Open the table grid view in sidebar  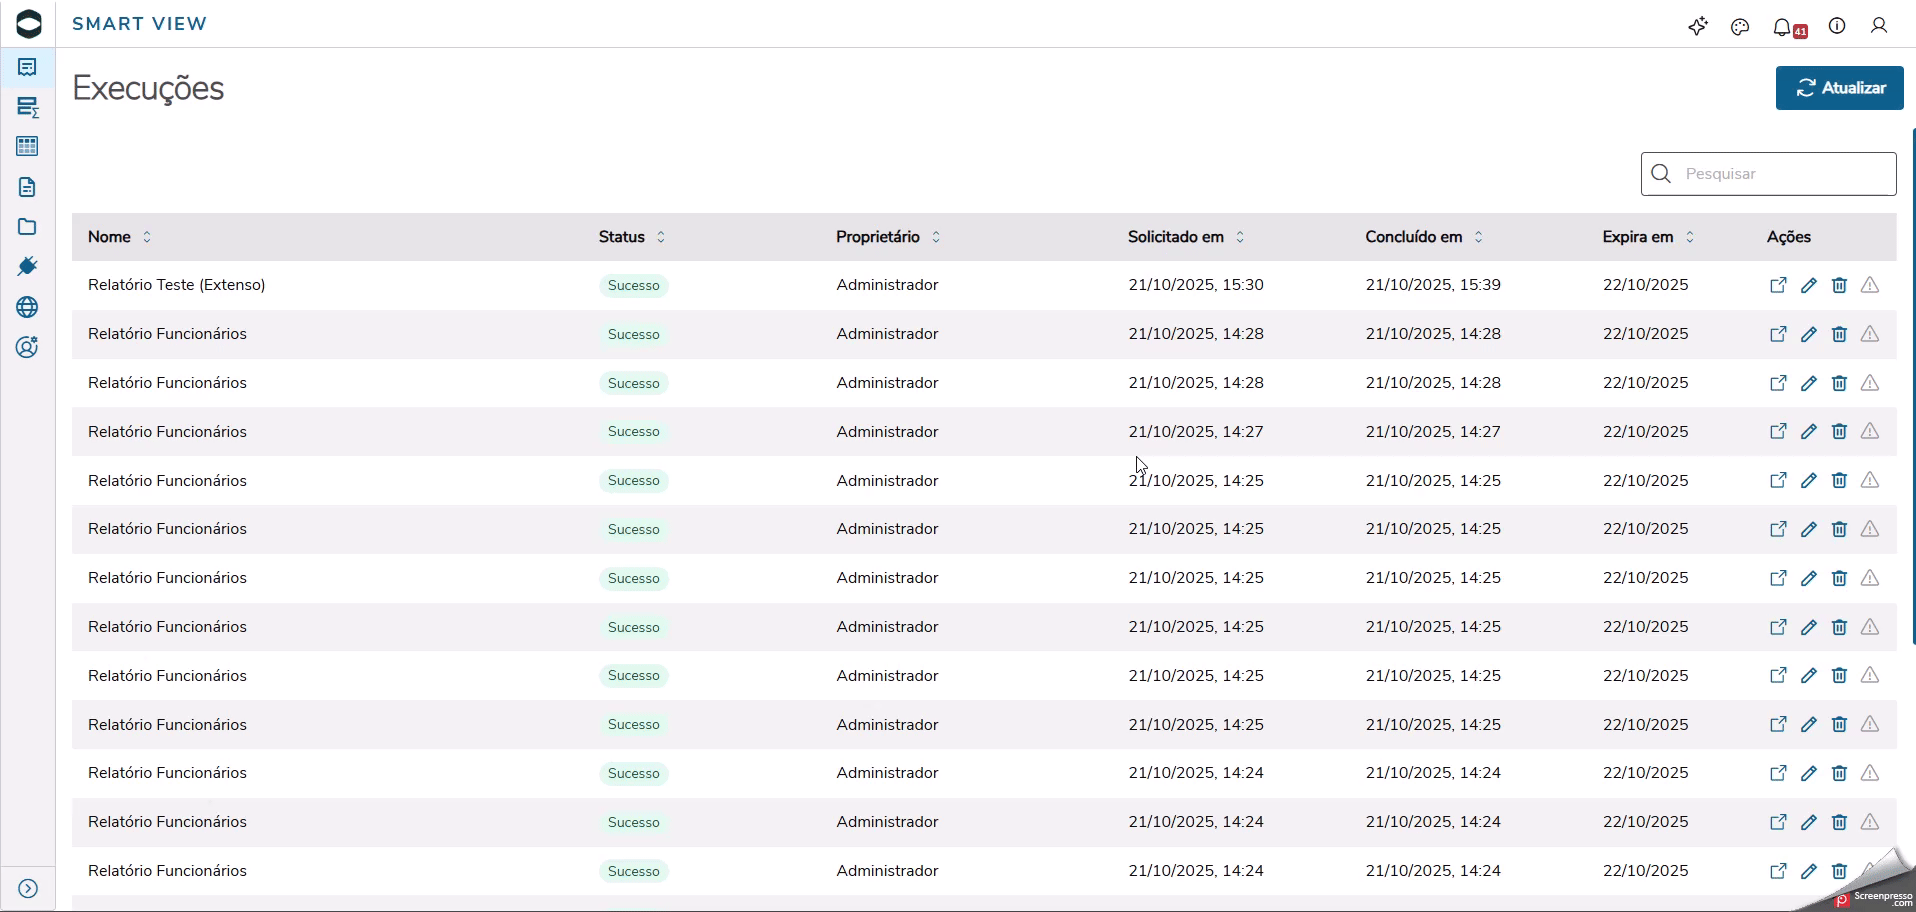click(27, 147)
